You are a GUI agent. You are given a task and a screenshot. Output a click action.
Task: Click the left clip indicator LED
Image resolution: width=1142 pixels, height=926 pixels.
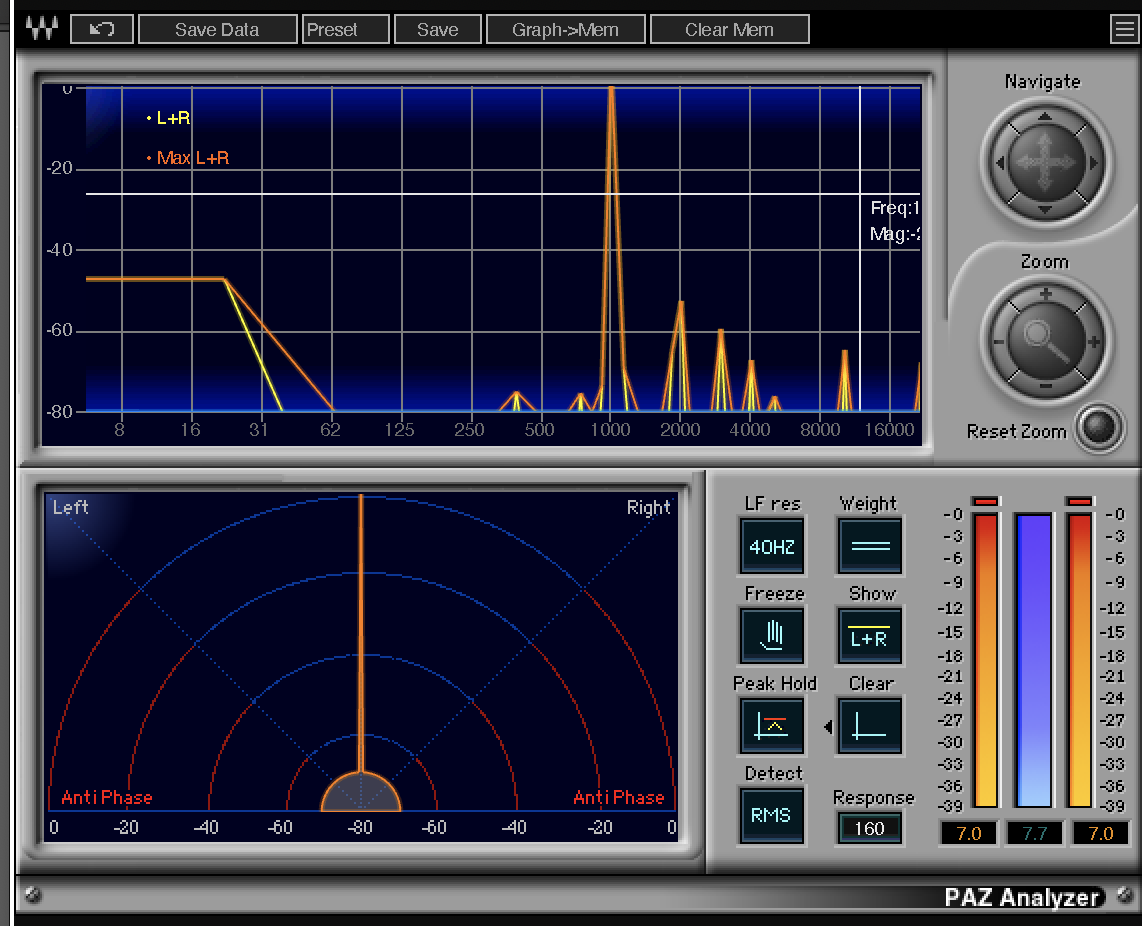tap(986, 501)
